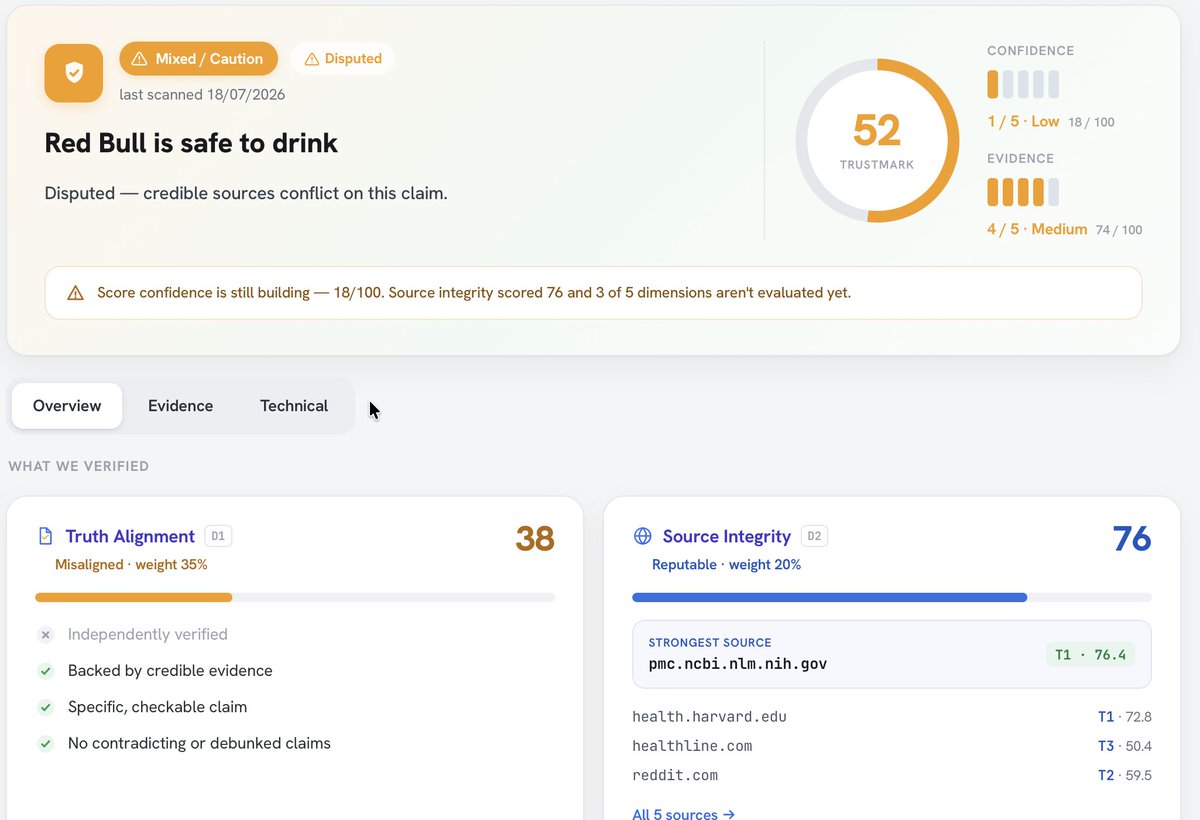Click the T2 · 59.5 rating for reddit.com
This screenshot has width=1200, height=820.
[x=1124, y=775]
